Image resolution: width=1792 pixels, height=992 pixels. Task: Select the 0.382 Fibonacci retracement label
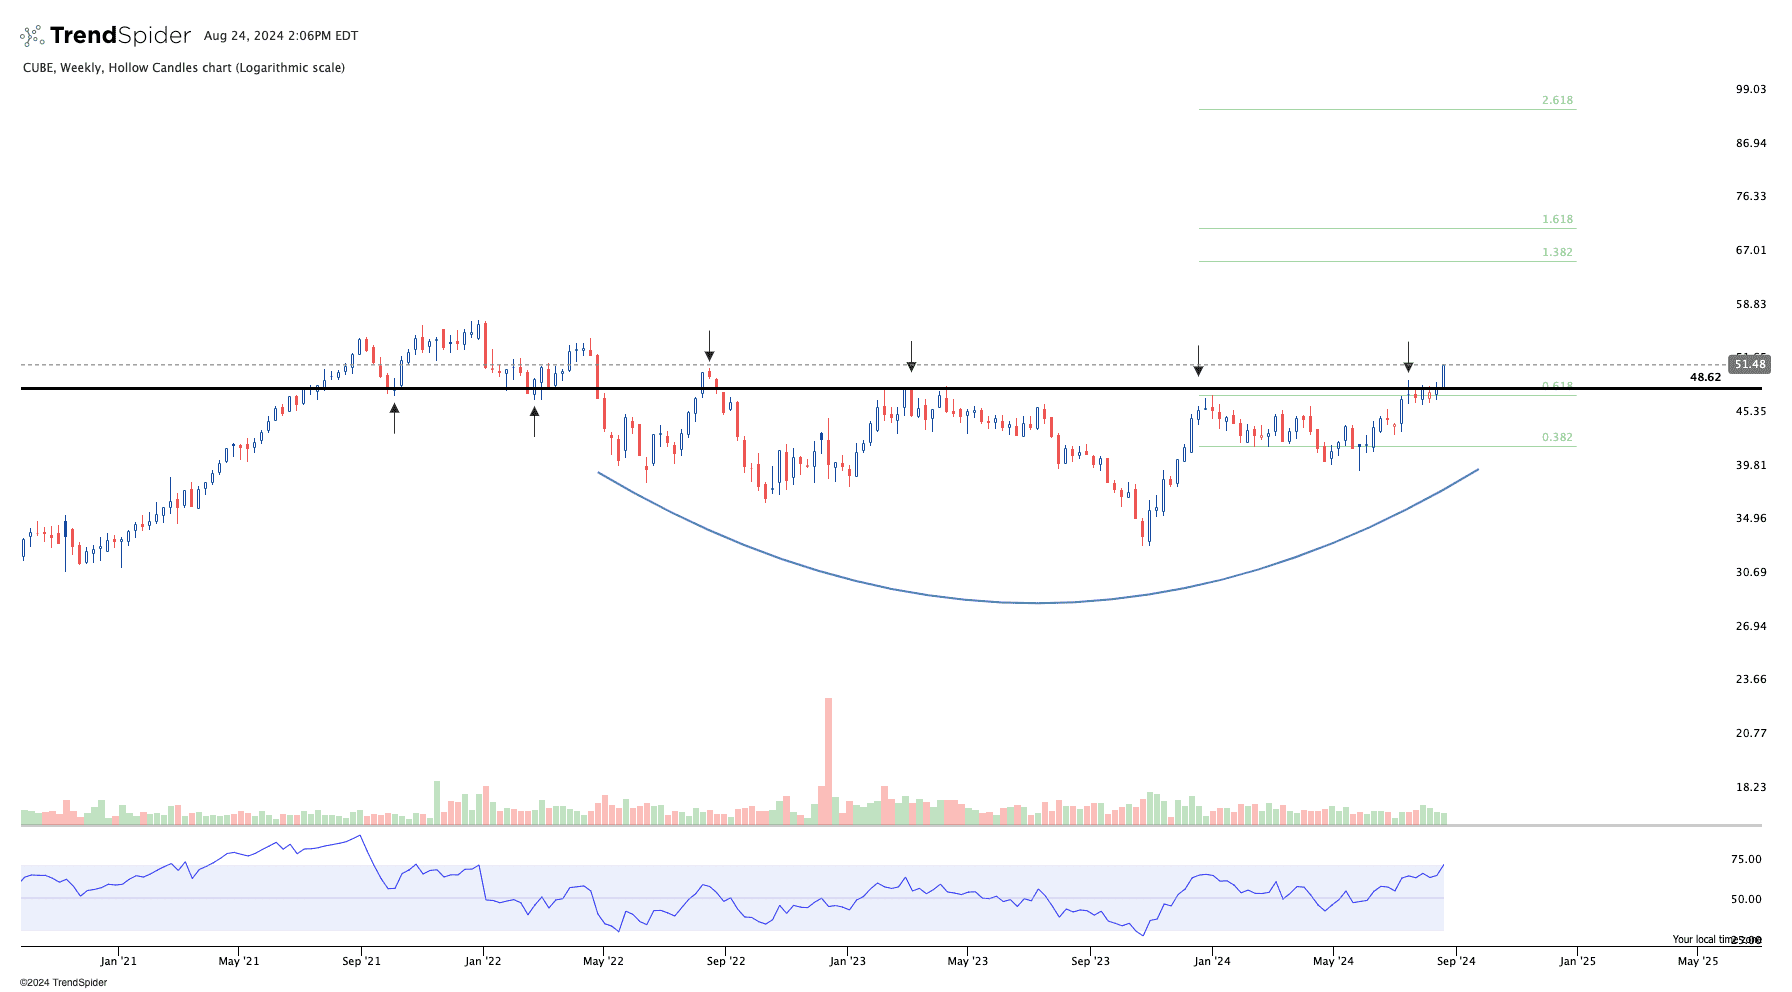pyautogui.click(x=1557, y=438)
